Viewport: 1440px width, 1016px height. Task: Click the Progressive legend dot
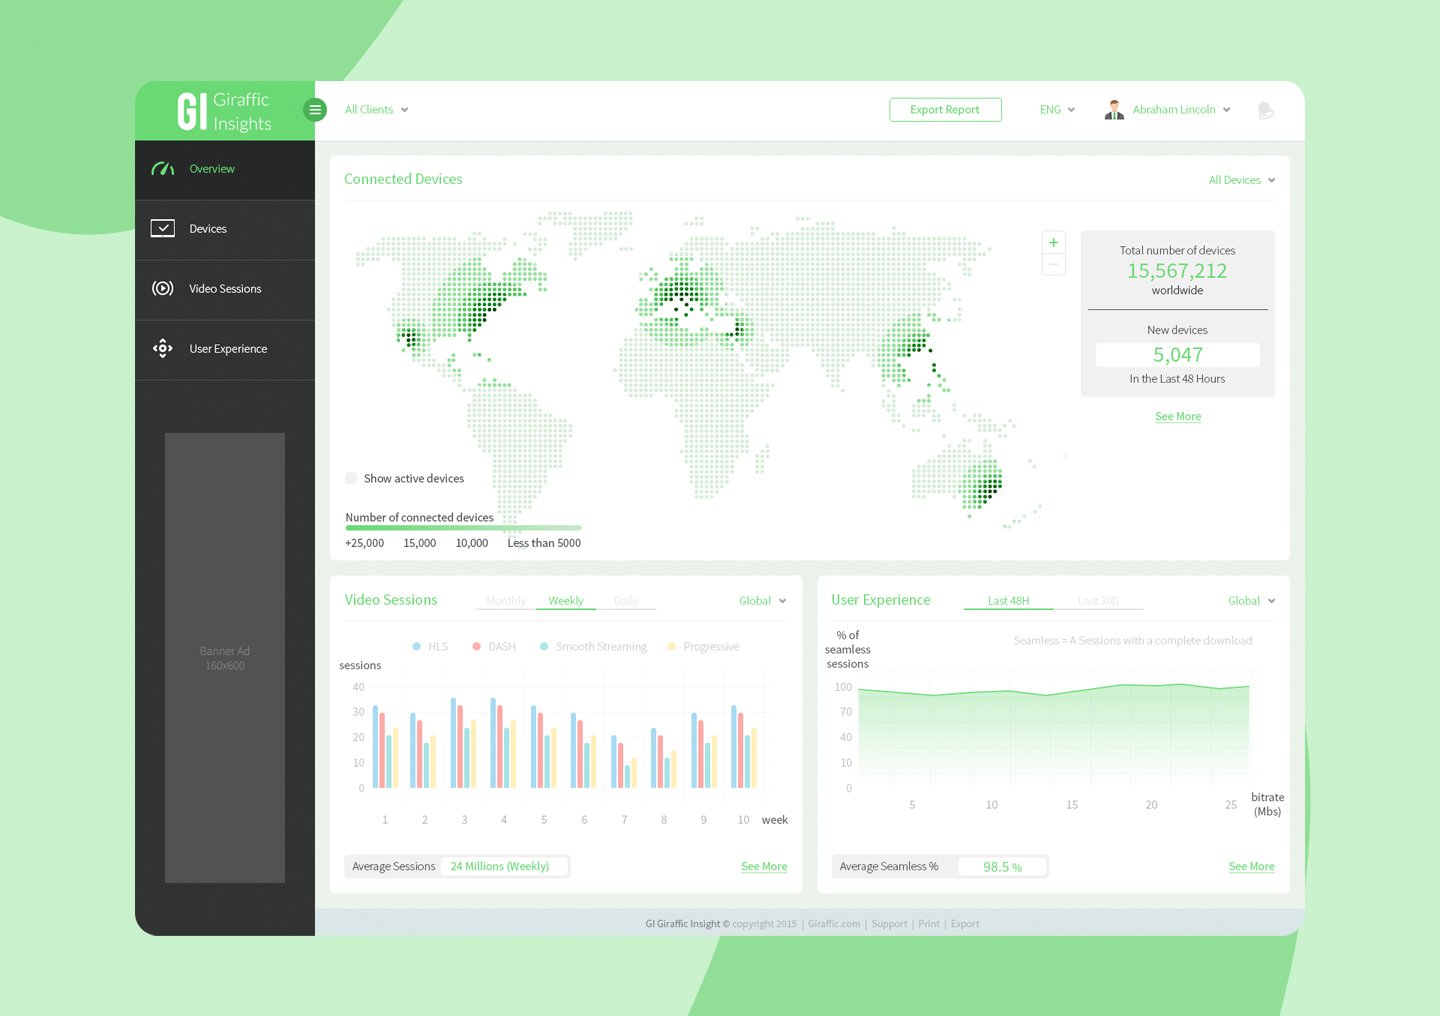pyautogui.click(x=672, y=647)
